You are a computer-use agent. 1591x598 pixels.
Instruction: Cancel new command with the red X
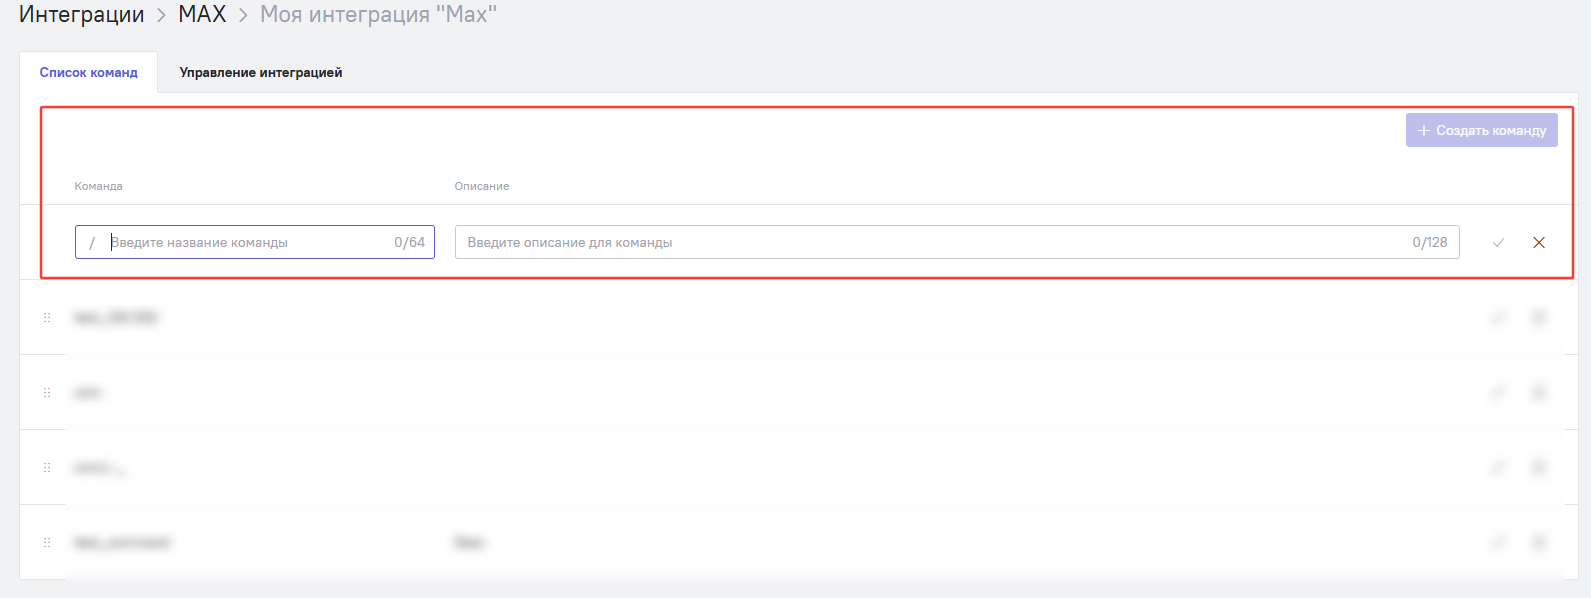coord(1539,243)
